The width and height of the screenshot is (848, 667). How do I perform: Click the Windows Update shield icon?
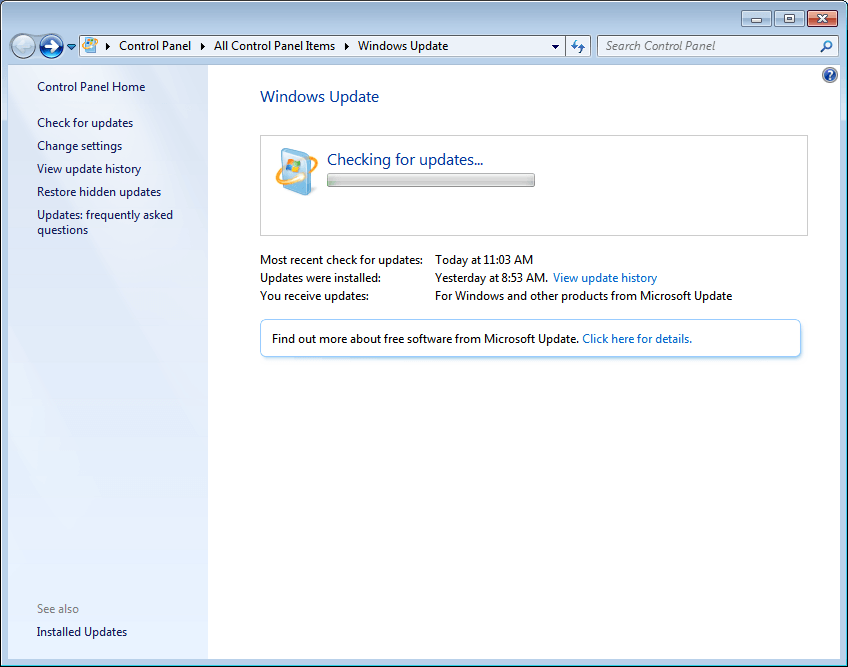(x=296, y=171)
